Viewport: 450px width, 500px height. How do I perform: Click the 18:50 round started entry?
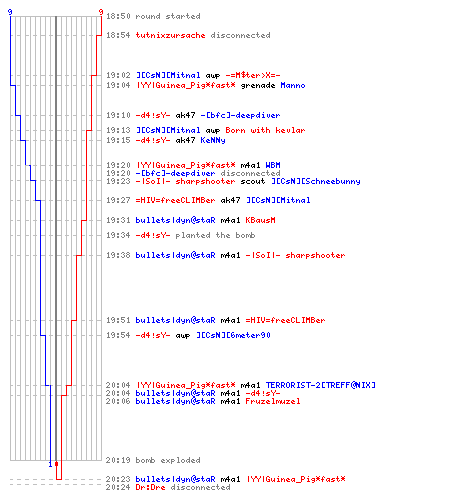click(x=153, y=16)
